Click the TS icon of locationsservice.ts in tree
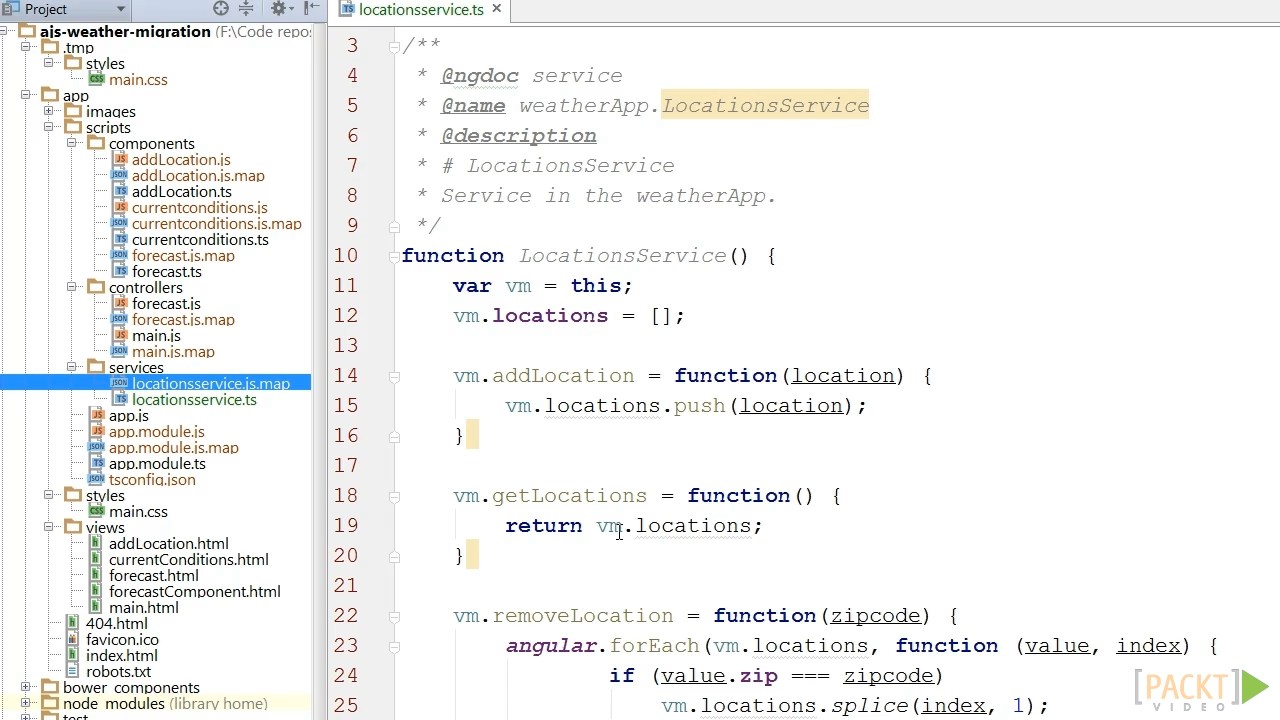Viewport: 1280px width, 720px height. click(x=120, y=399)
